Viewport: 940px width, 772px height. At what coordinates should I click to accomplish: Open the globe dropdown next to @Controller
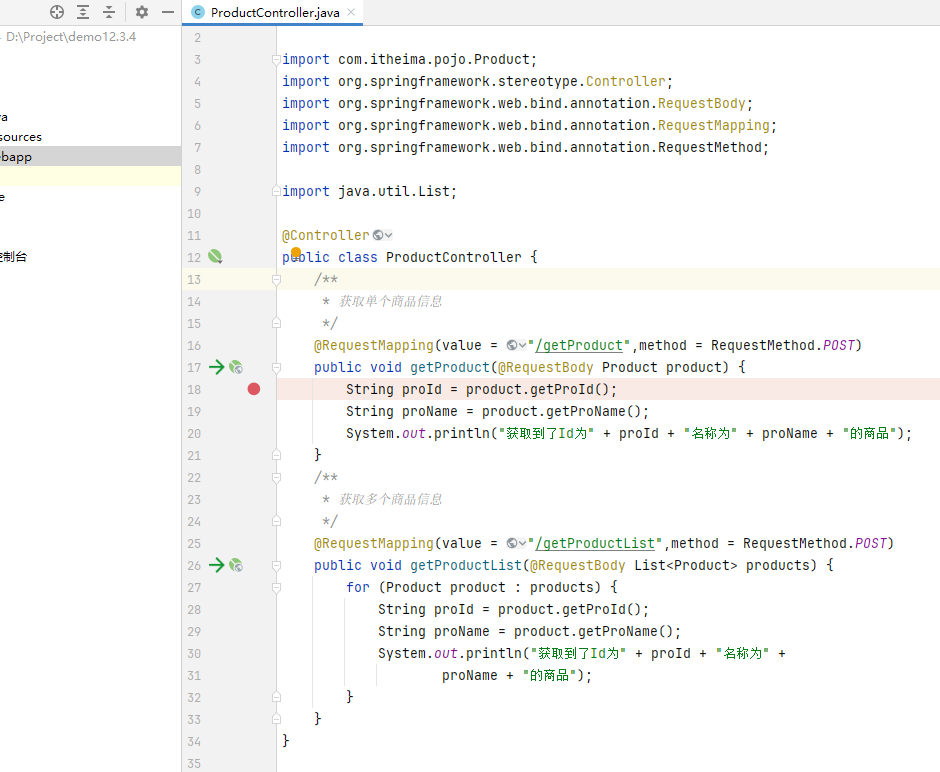[x=382, y=235]
